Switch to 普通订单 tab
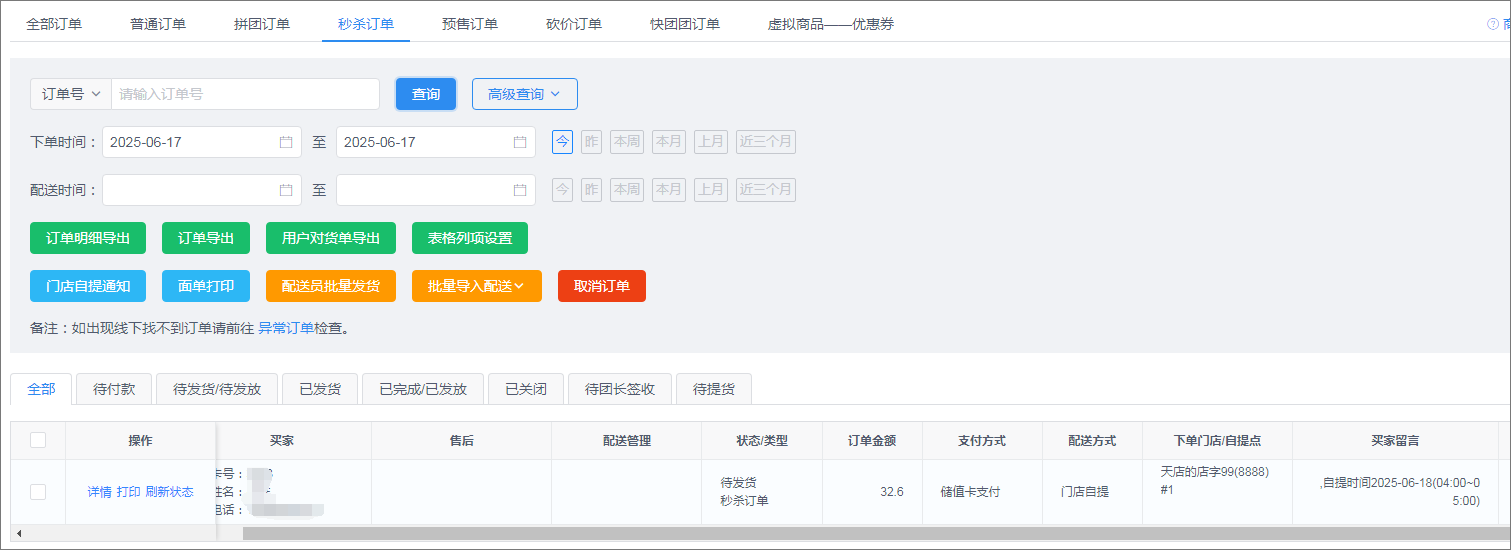1511x550 pixels. (158, 24)
